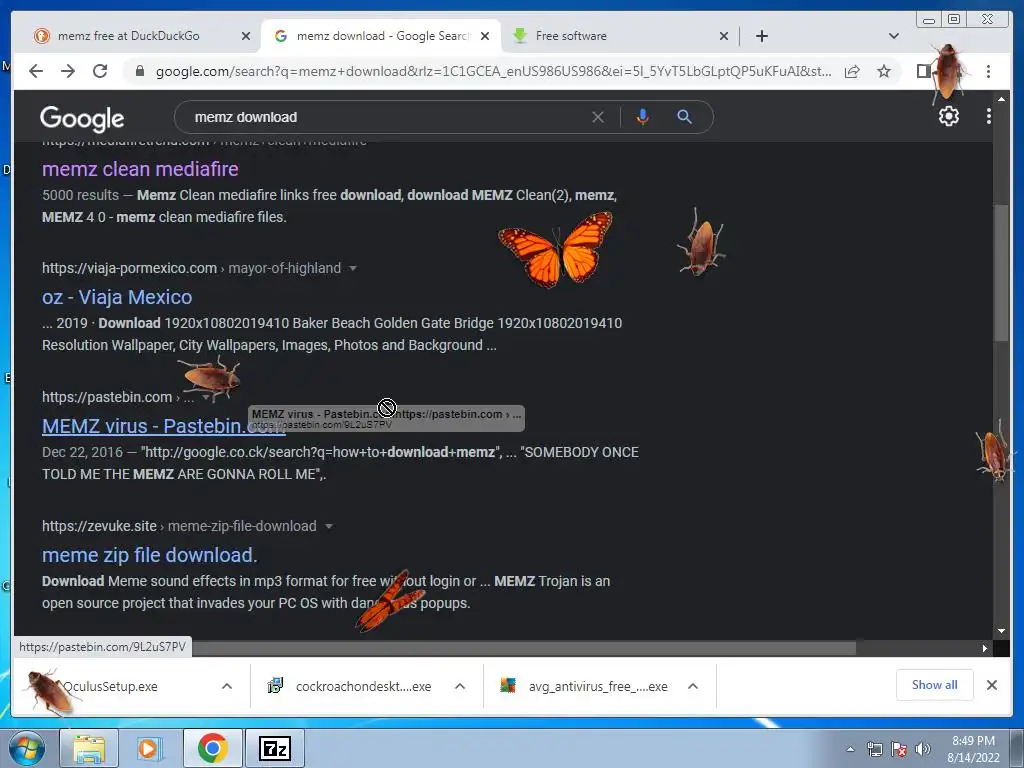
Task: Show hidden tray icons arrow
Action: [x=850, y=750]
